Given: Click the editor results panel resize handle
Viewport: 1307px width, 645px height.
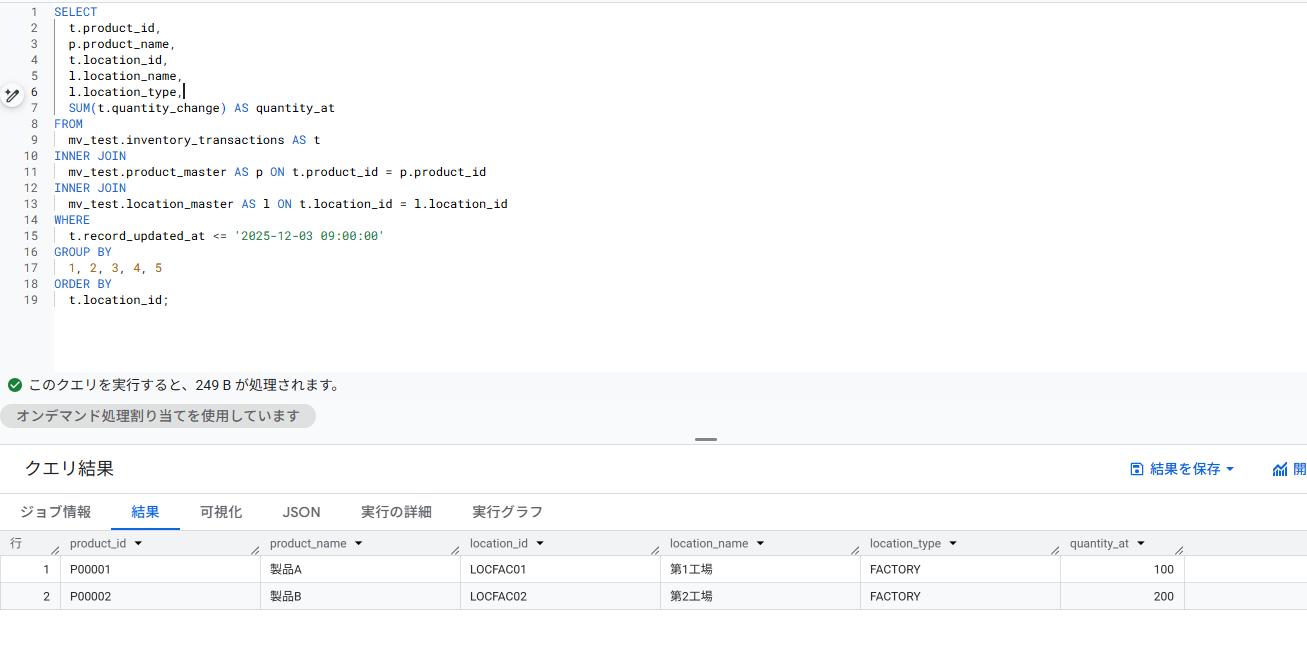Looking at the screenshot, I should [x=705, y=439].
